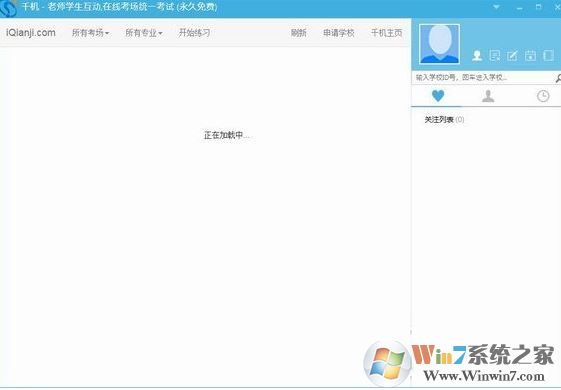Click the 千机 app logo in title bar

[8, 8]
